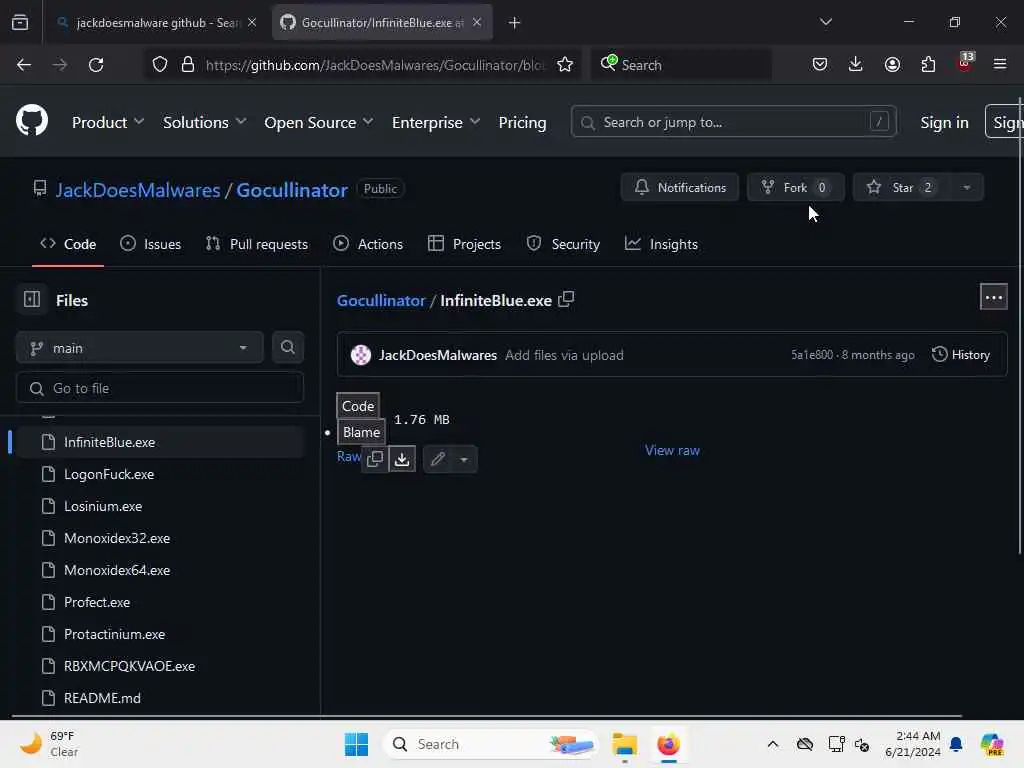Open the Security tab
Screen dimensions: 1024x768
pyautogui.click(x=563, y=244)
